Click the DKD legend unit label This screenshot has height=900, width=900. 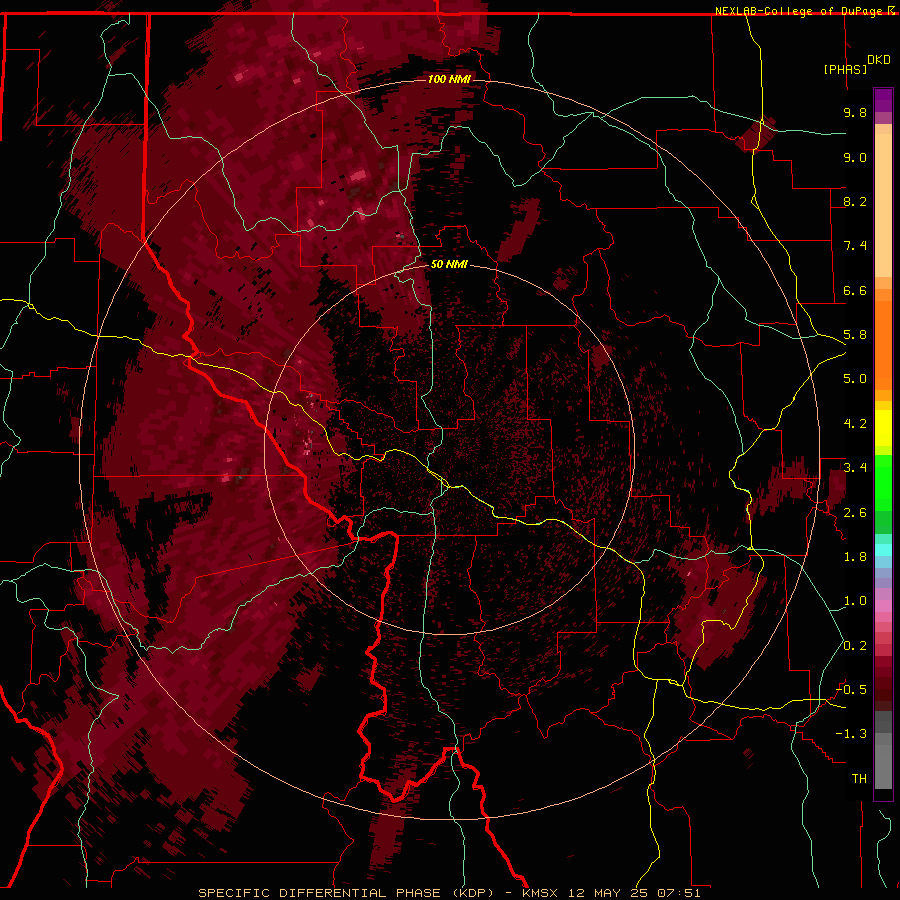879,60
